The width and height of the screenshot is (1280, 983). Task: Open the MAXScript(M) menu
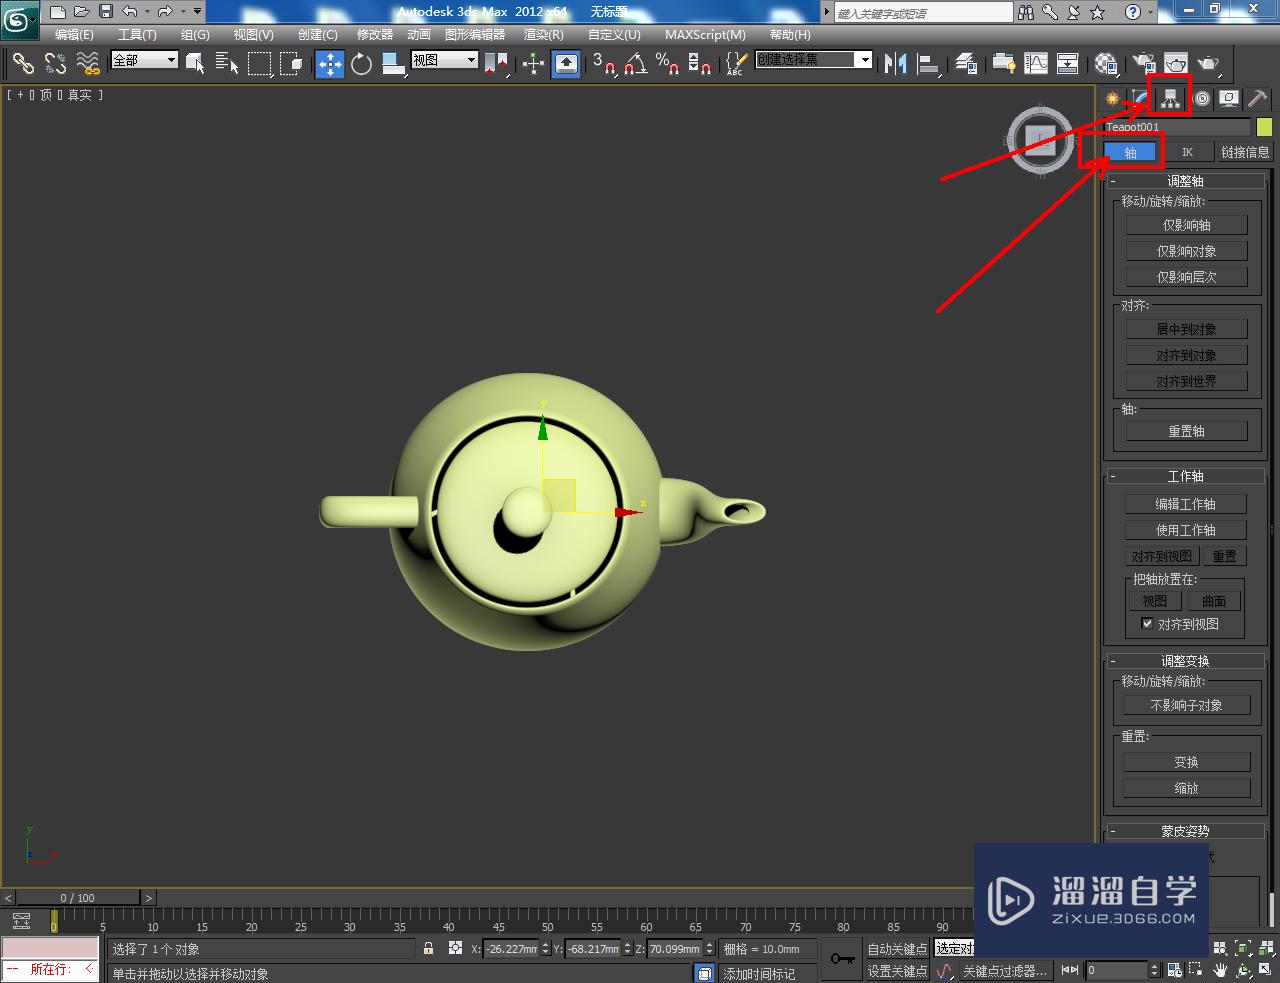[x=705, y=35]
